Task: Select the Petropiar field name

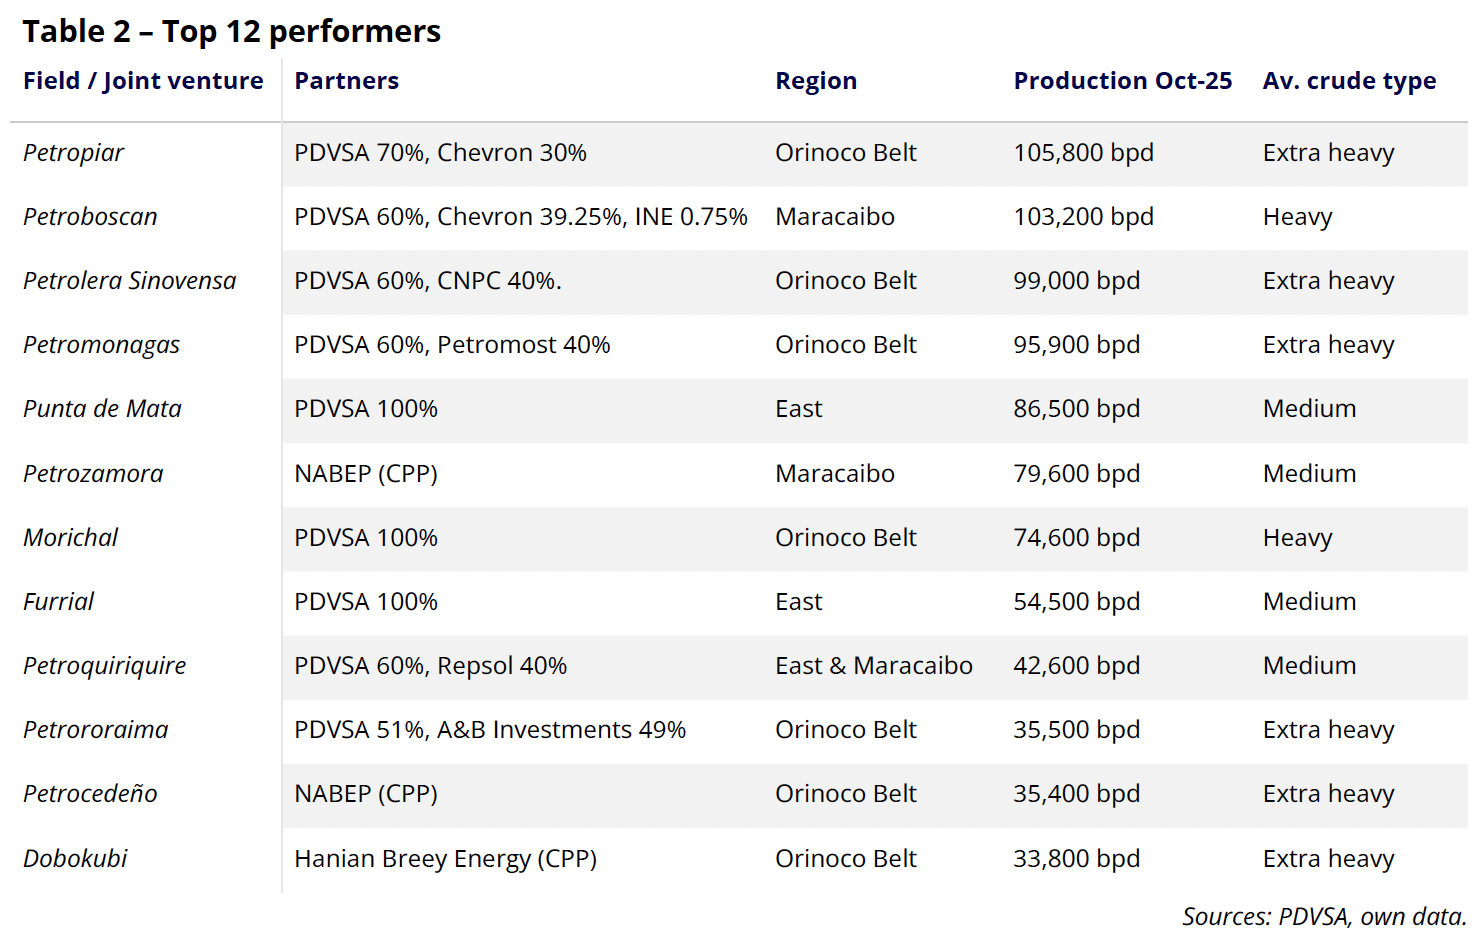Action: point(73,153)
